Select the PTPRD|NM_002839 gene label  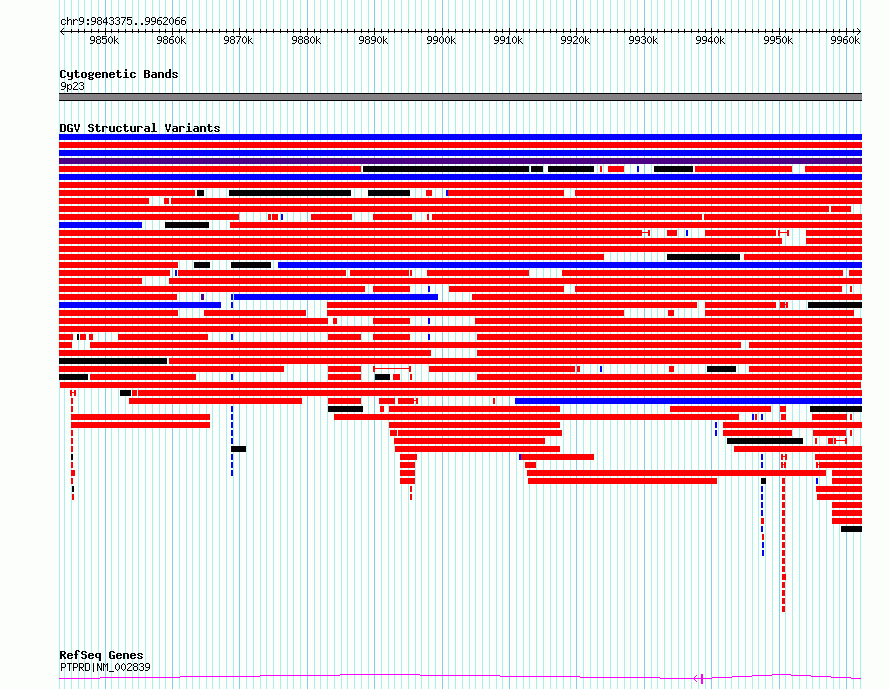(x=105, y=667)
